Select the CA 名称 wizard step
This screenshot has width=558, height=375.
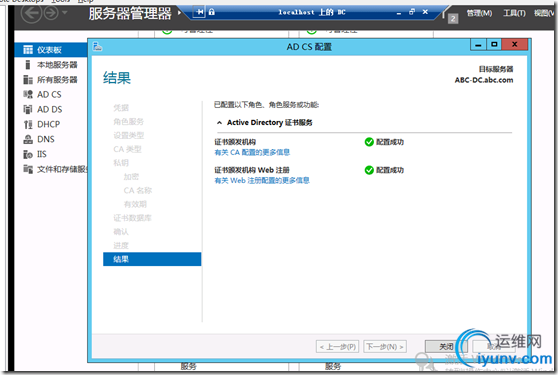coord(138,190)
